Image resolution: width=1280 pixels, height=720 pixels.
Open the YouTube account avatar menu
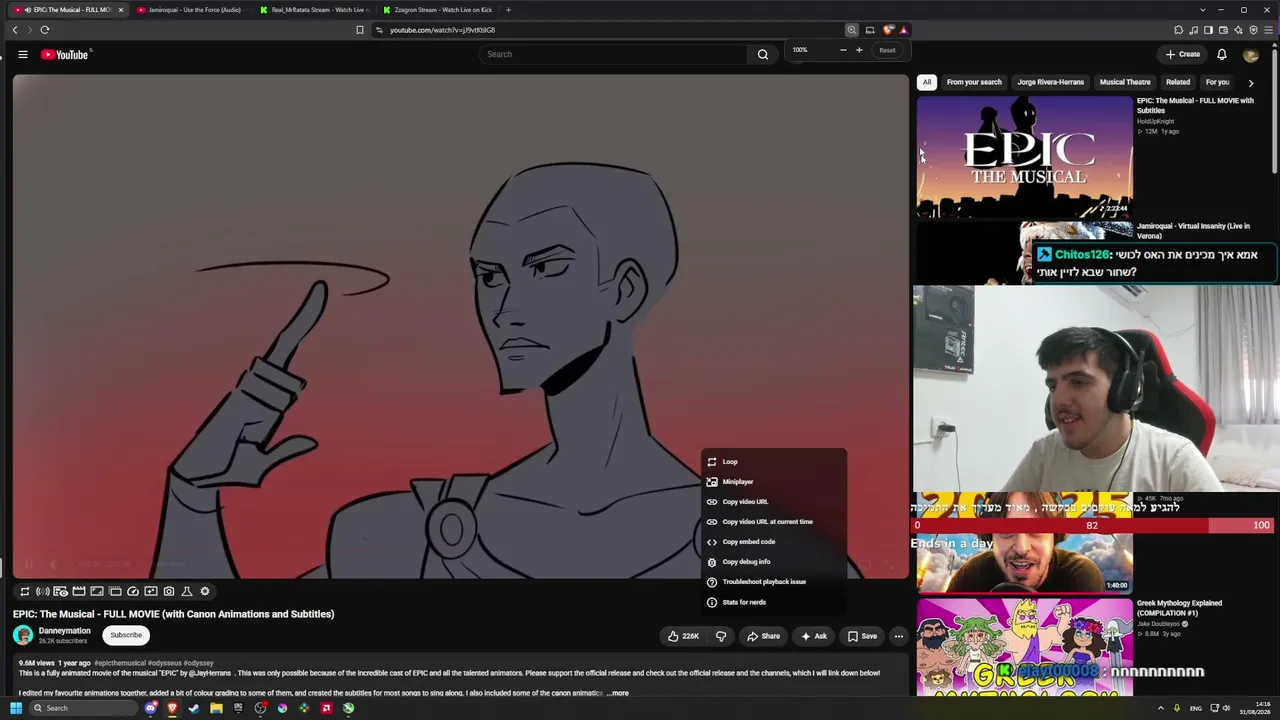coord(1250,54)
